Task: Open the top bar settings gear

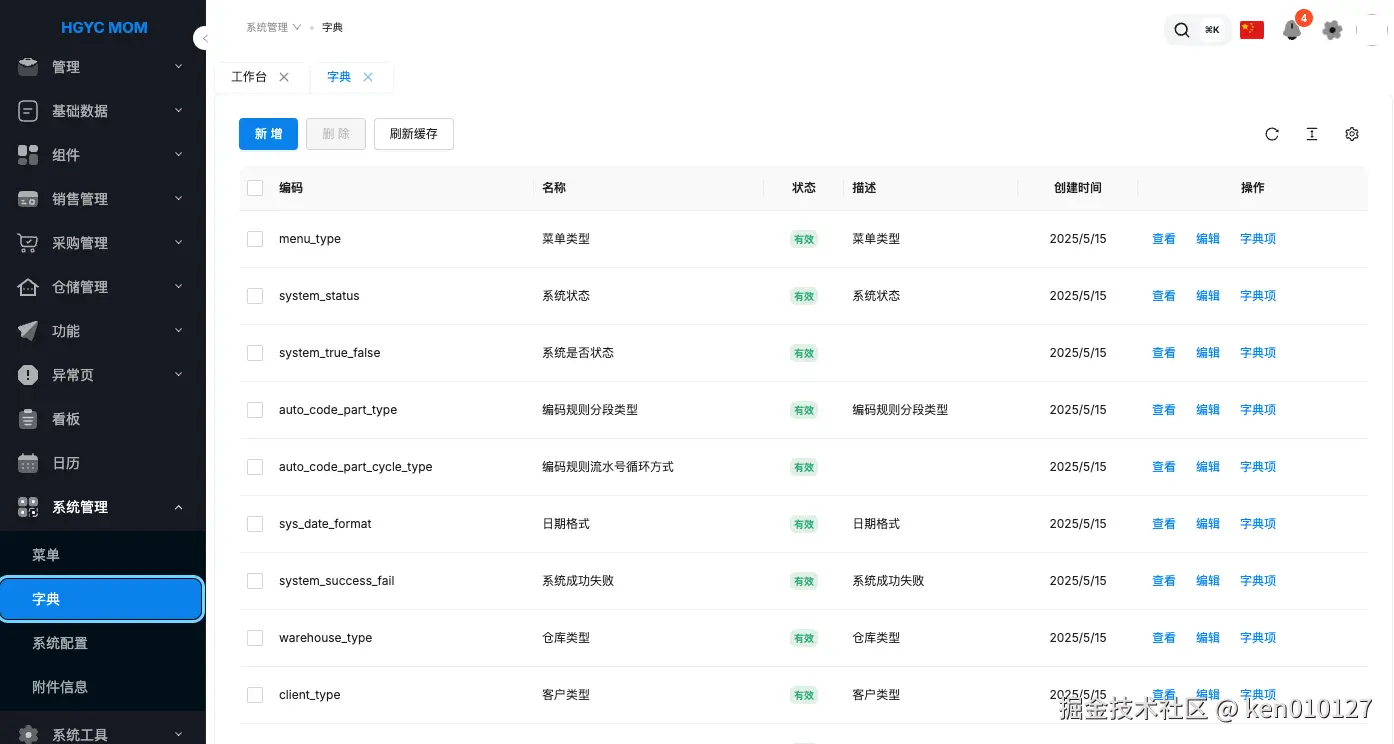Action: coord(1332,30)
